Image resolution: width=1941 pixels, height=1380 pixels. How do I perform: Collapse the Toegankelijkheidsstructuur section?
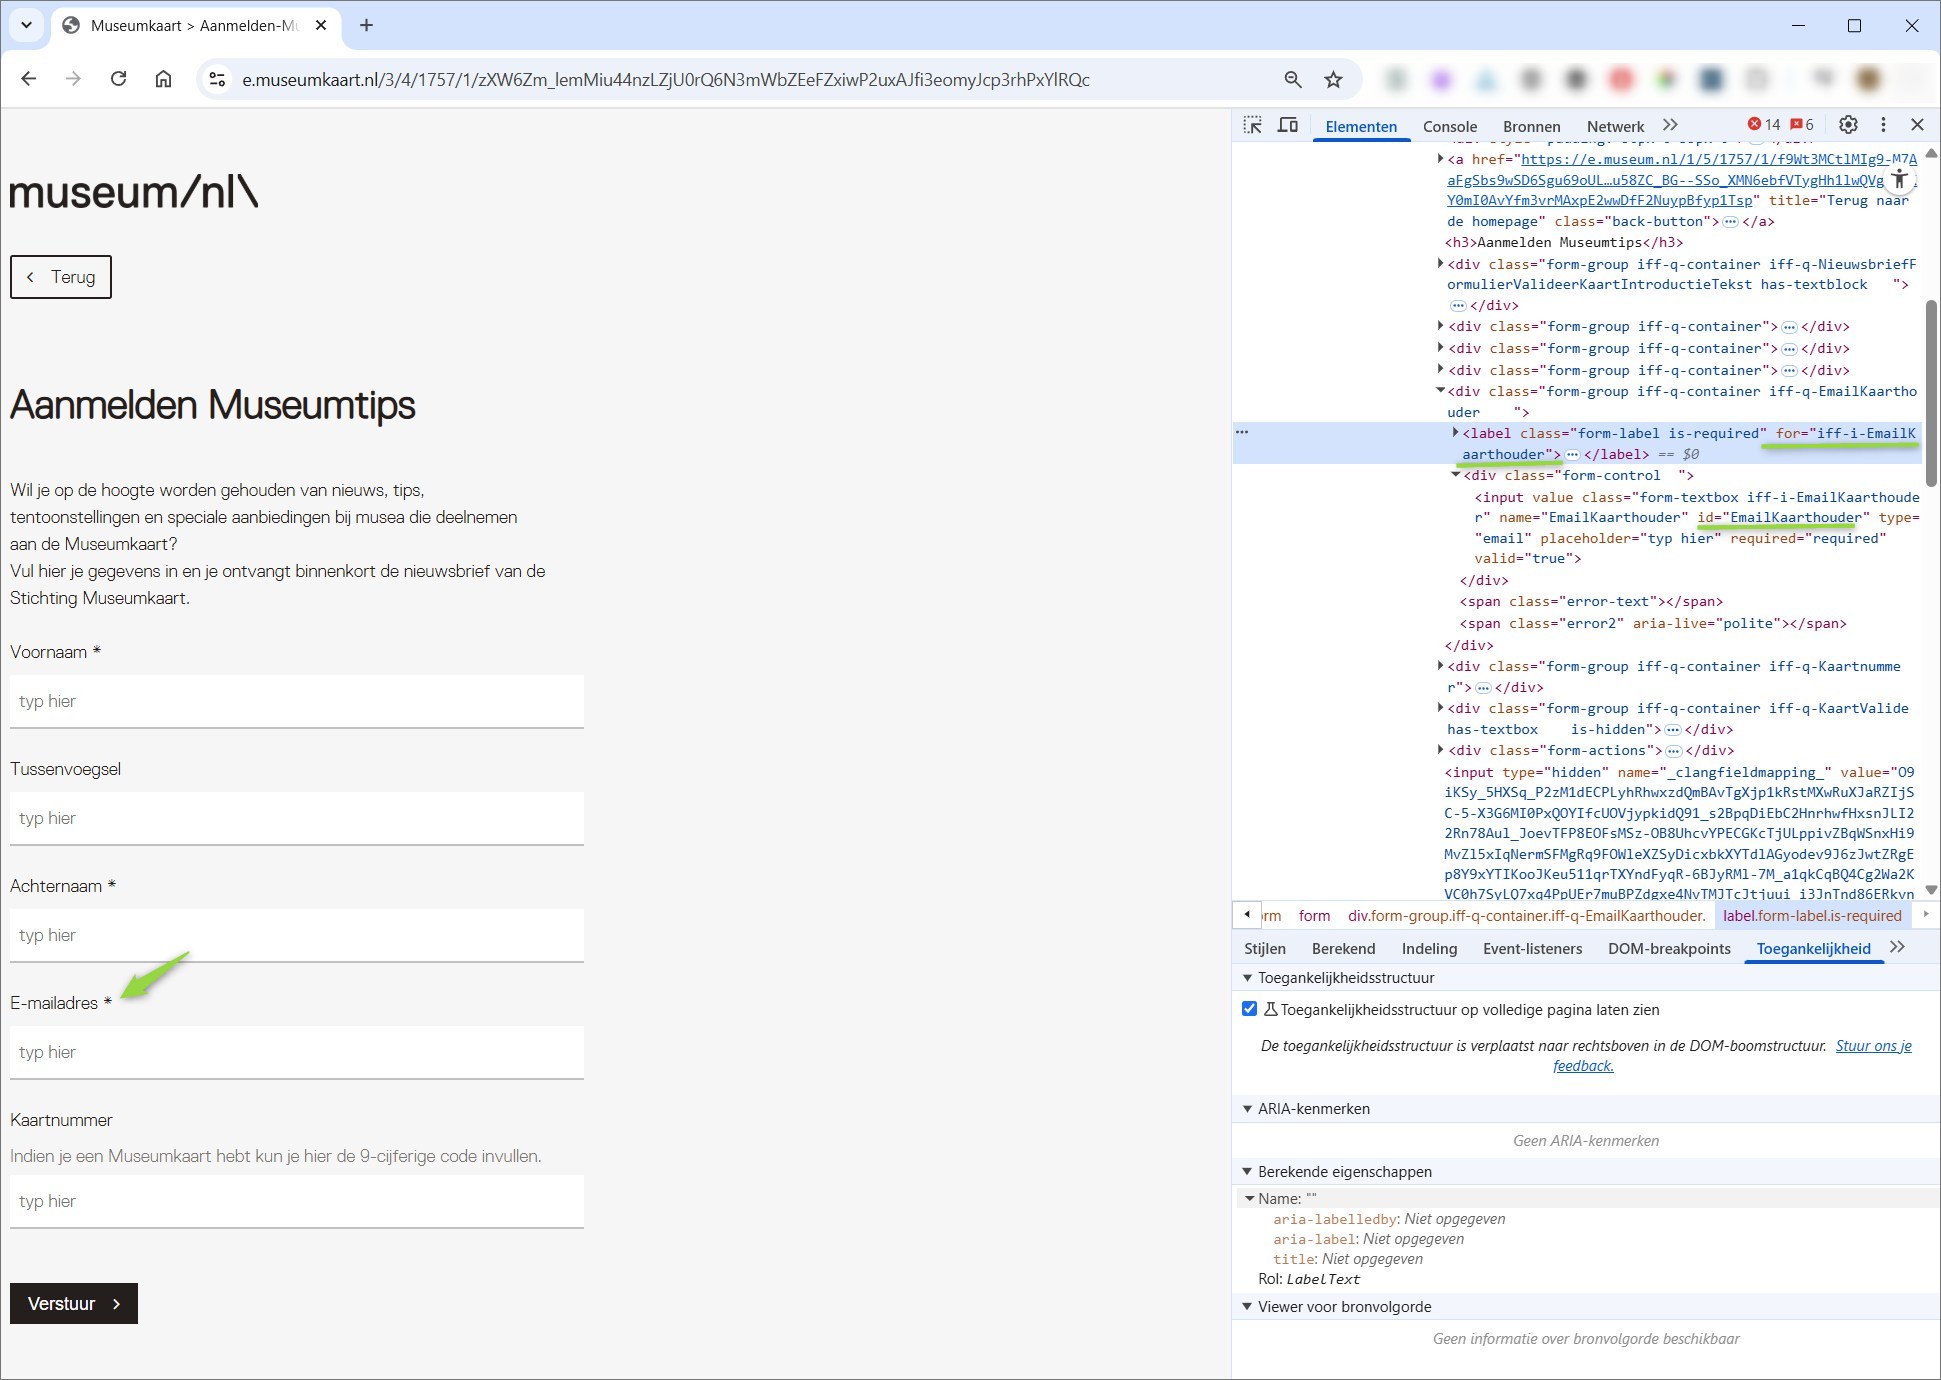1247,977
